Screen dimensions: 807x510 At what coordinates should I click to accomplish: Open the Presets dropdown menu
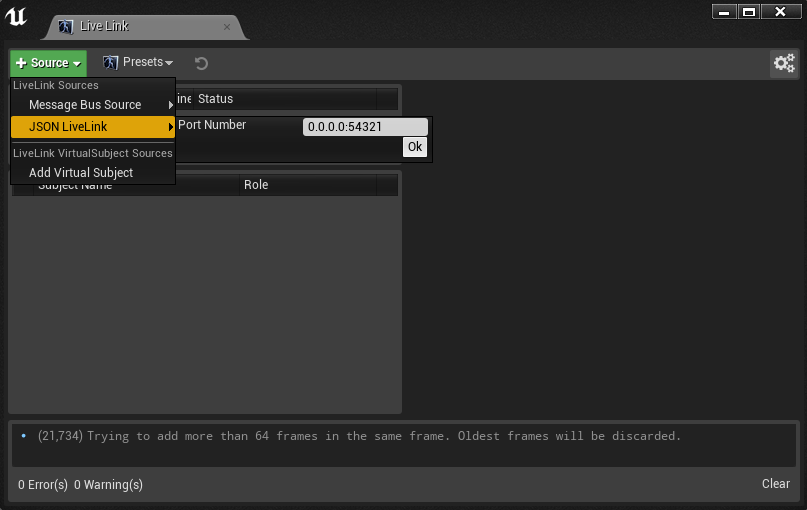[138, 62]
